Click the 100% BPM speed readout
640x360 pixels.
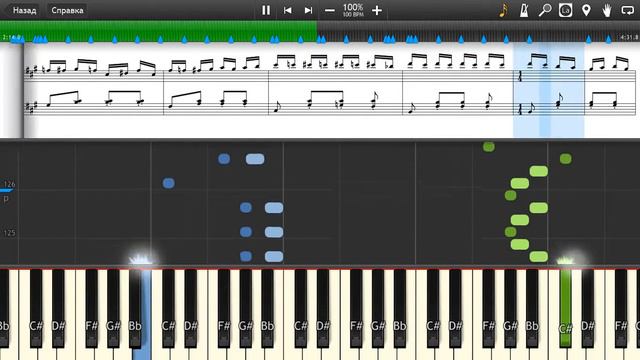[353, 10]
